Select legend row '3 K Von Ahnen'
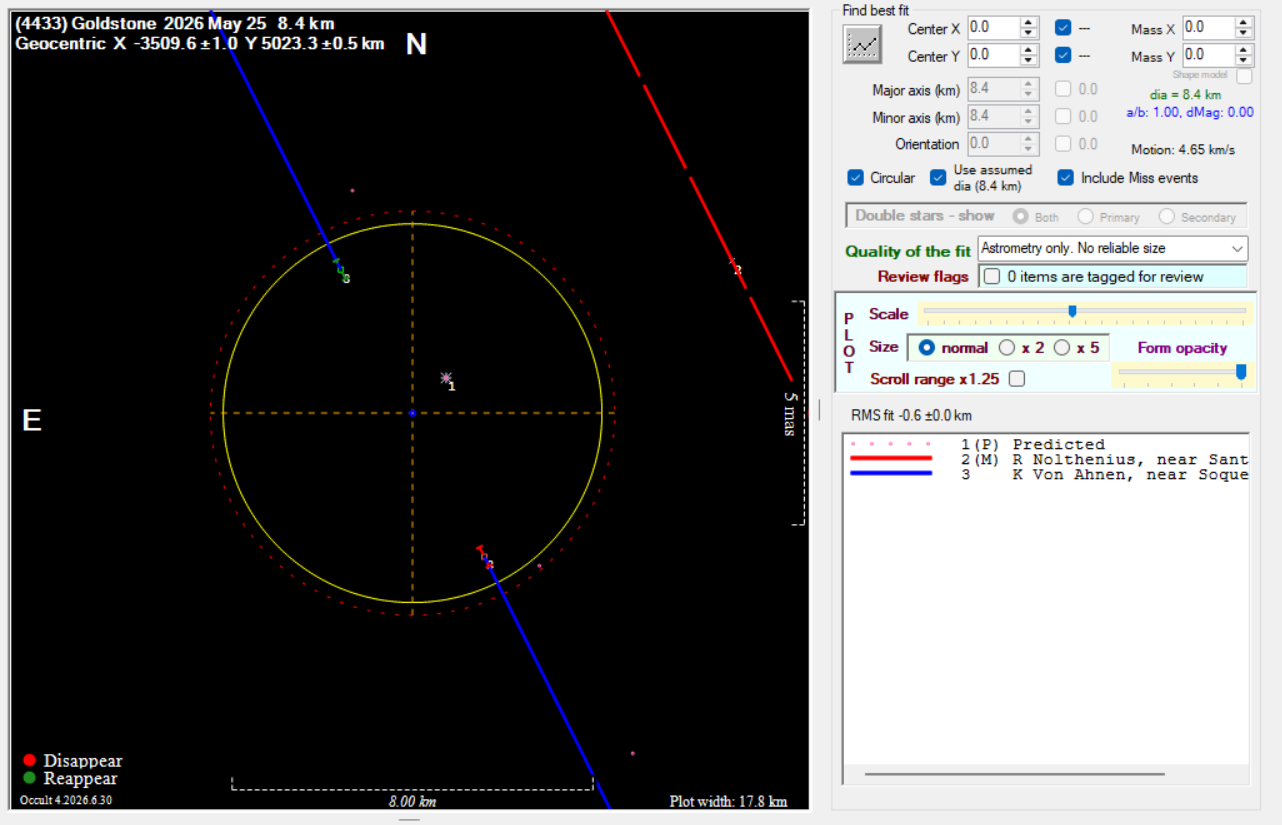This screenshot has height=825, width=1282. point(1047,474)
